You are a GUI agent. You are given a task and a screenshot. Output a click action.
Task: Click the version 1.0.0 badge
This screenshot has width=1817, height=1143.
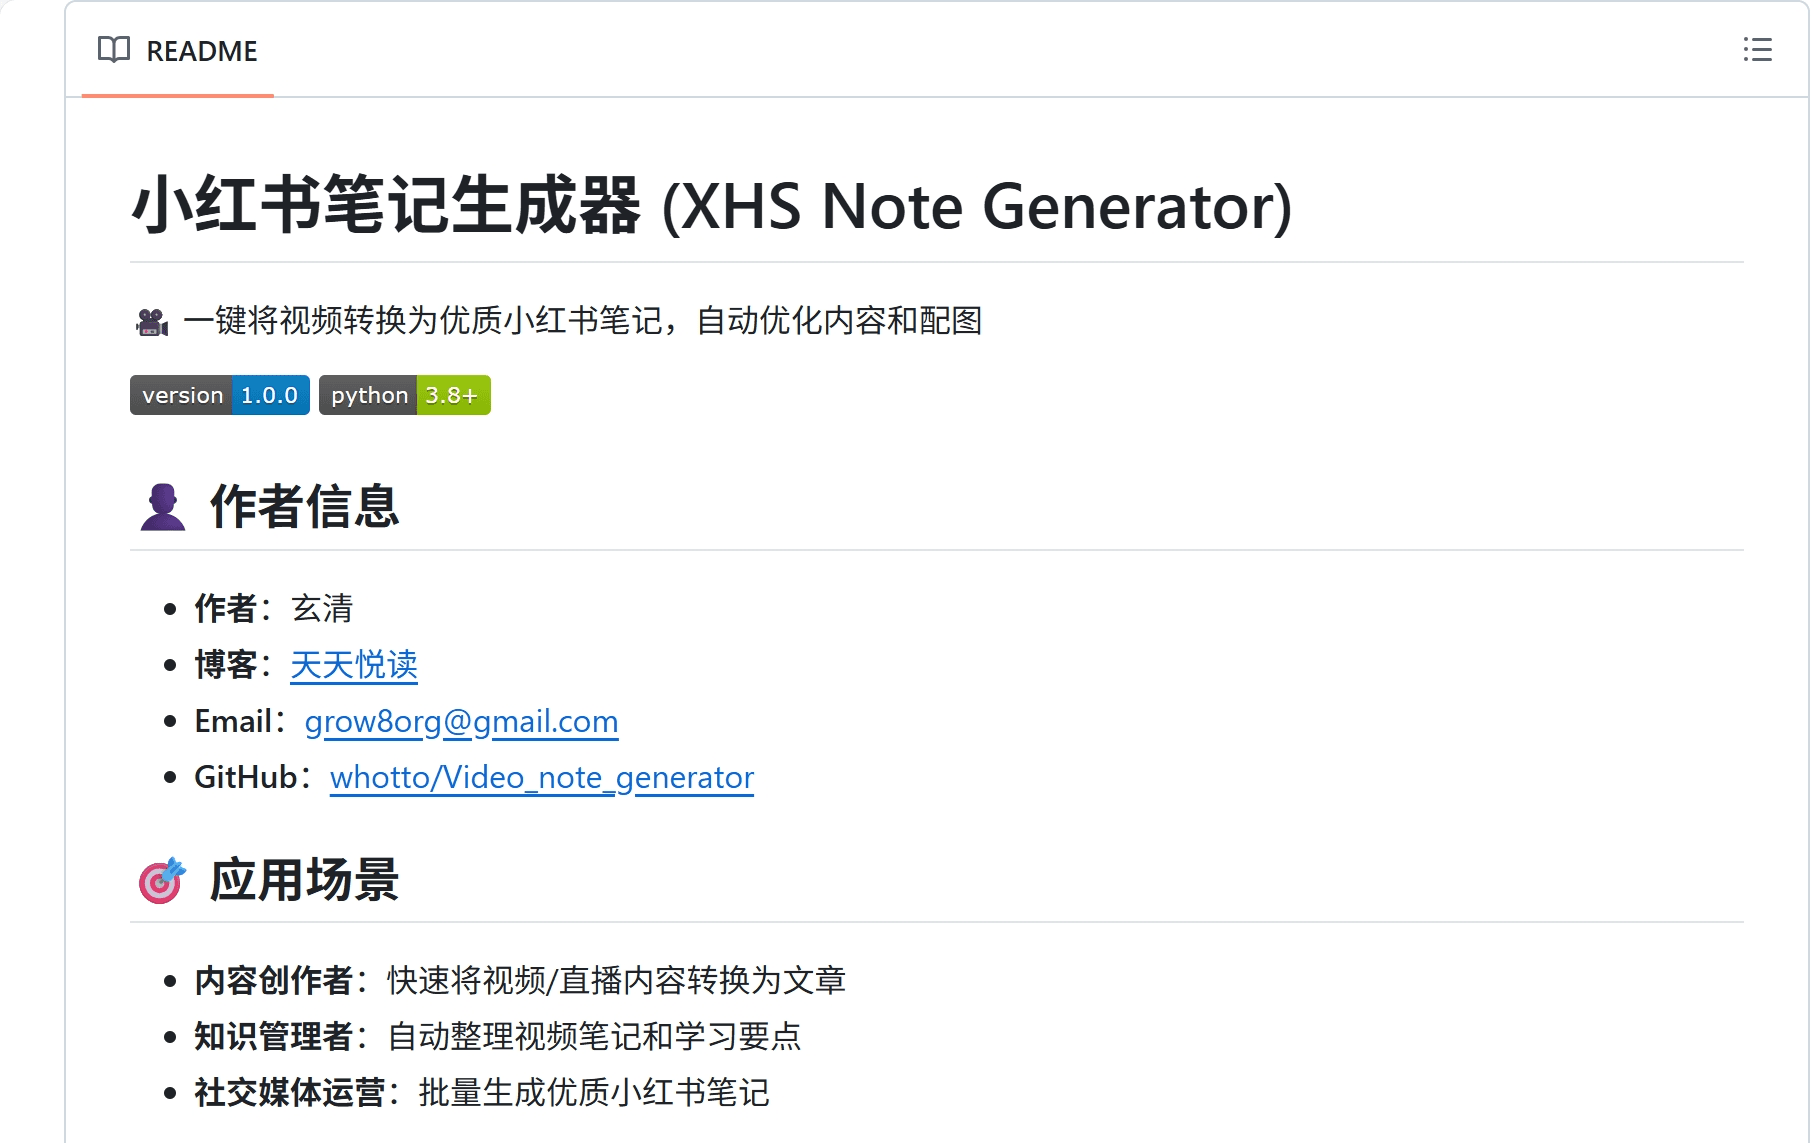(220, 395)
